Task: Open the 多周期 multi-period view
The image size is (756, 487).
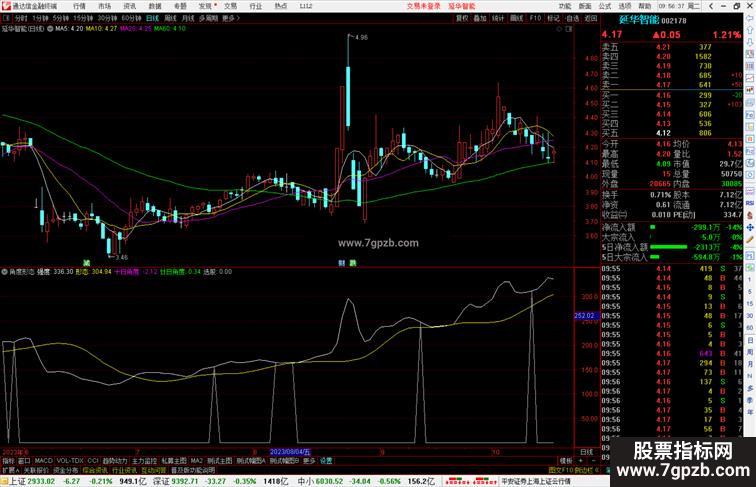Action: tap(208, 18)
